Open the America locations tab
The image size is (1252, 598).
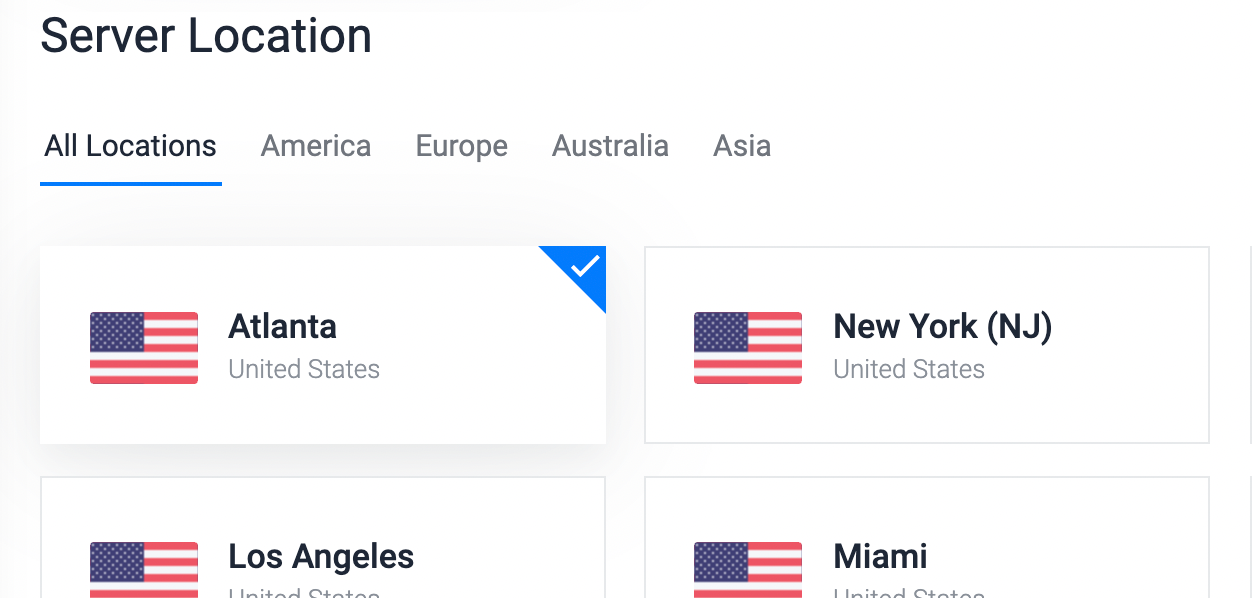[x=316, y=146]
